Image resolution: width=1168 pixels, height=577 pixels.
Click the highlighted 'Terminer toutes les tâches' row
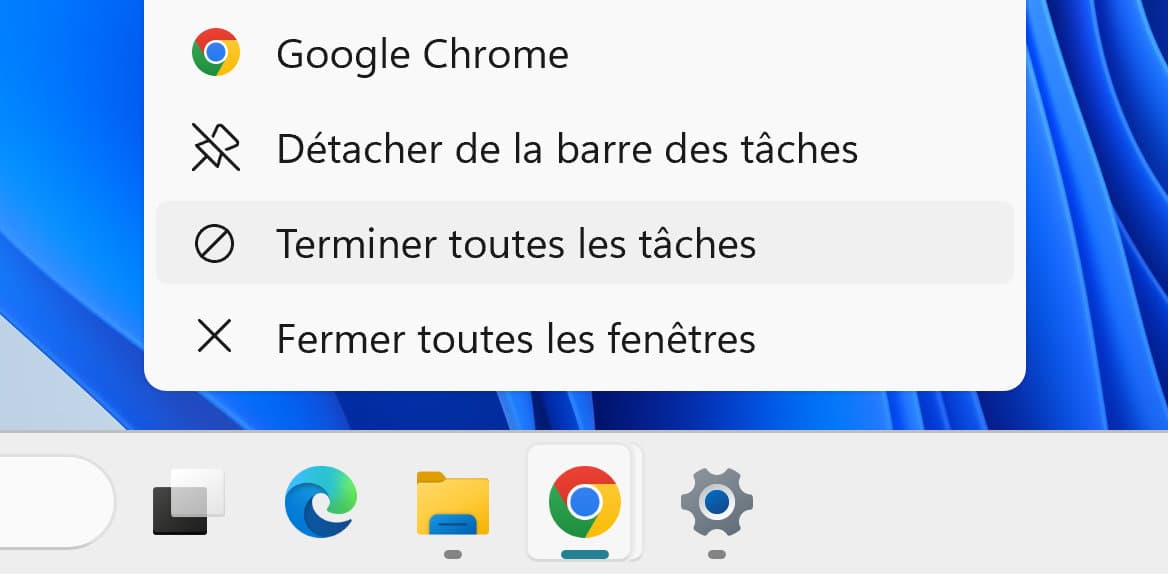pyautogui.click(x=585, y=242)
